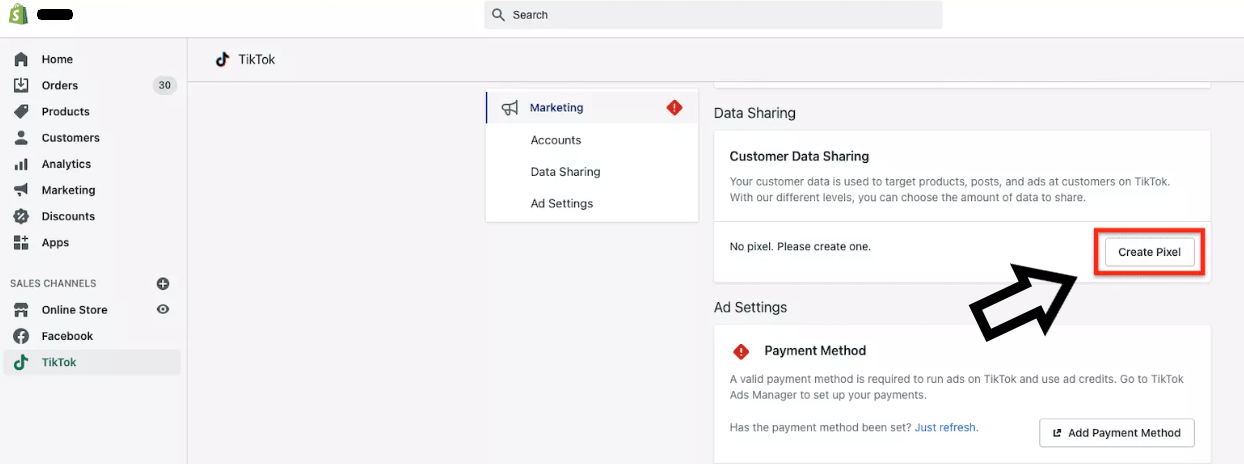
Task: Select TikTok in sales channels
Action: pyautogui.click(x=59, y=362)
